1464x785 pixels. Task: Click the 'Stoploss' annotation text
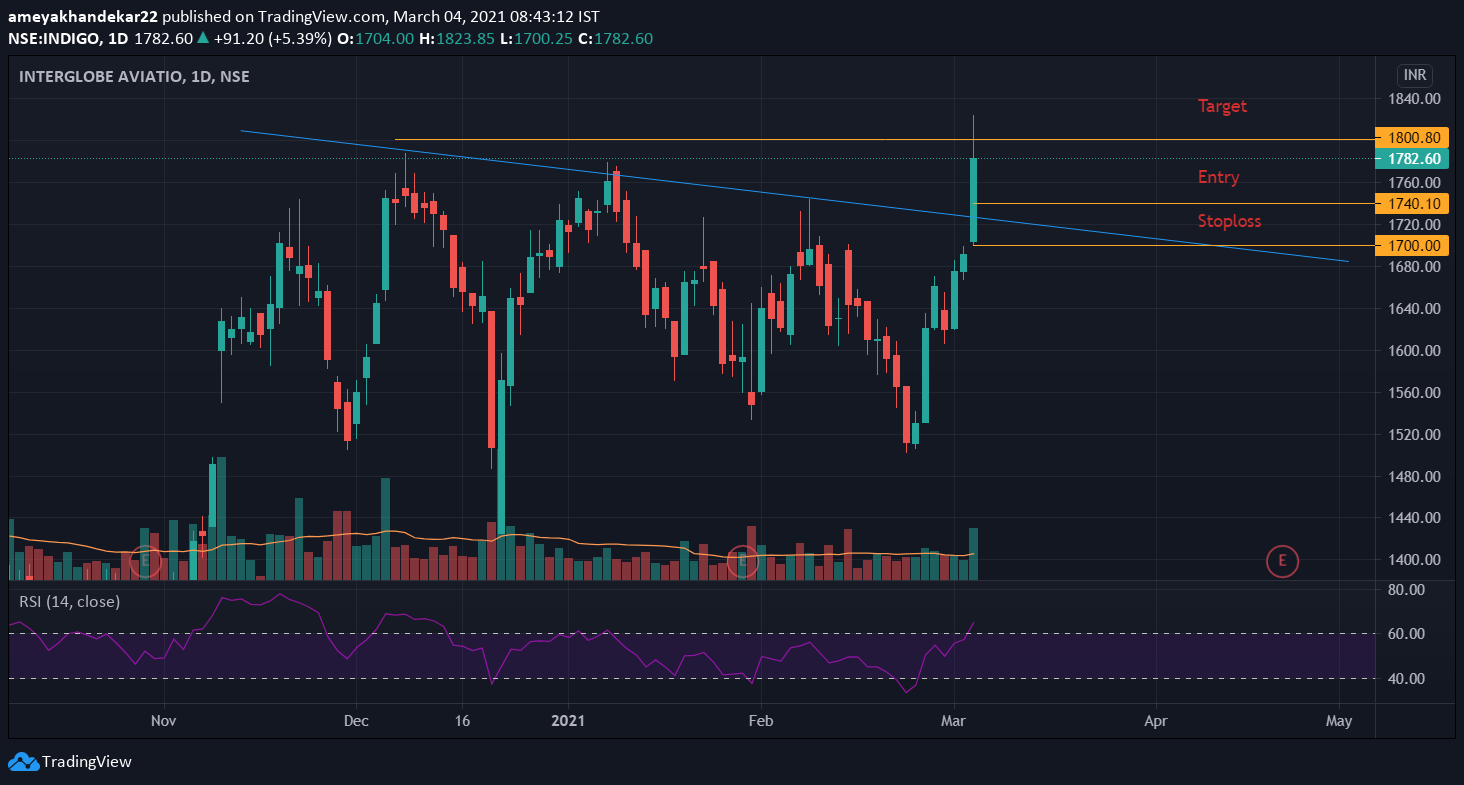(x=1229, y=221)
